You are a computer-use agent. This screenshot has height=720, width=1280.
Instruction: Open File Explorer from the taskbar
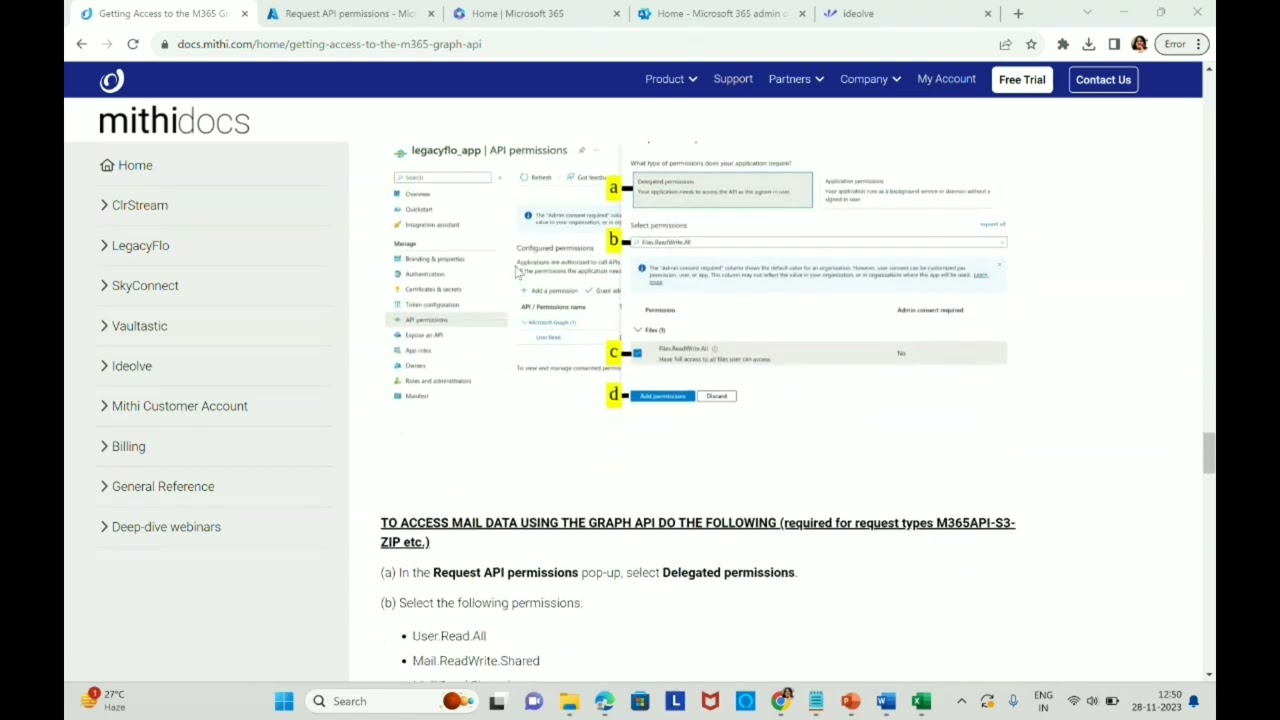[569, 701]
